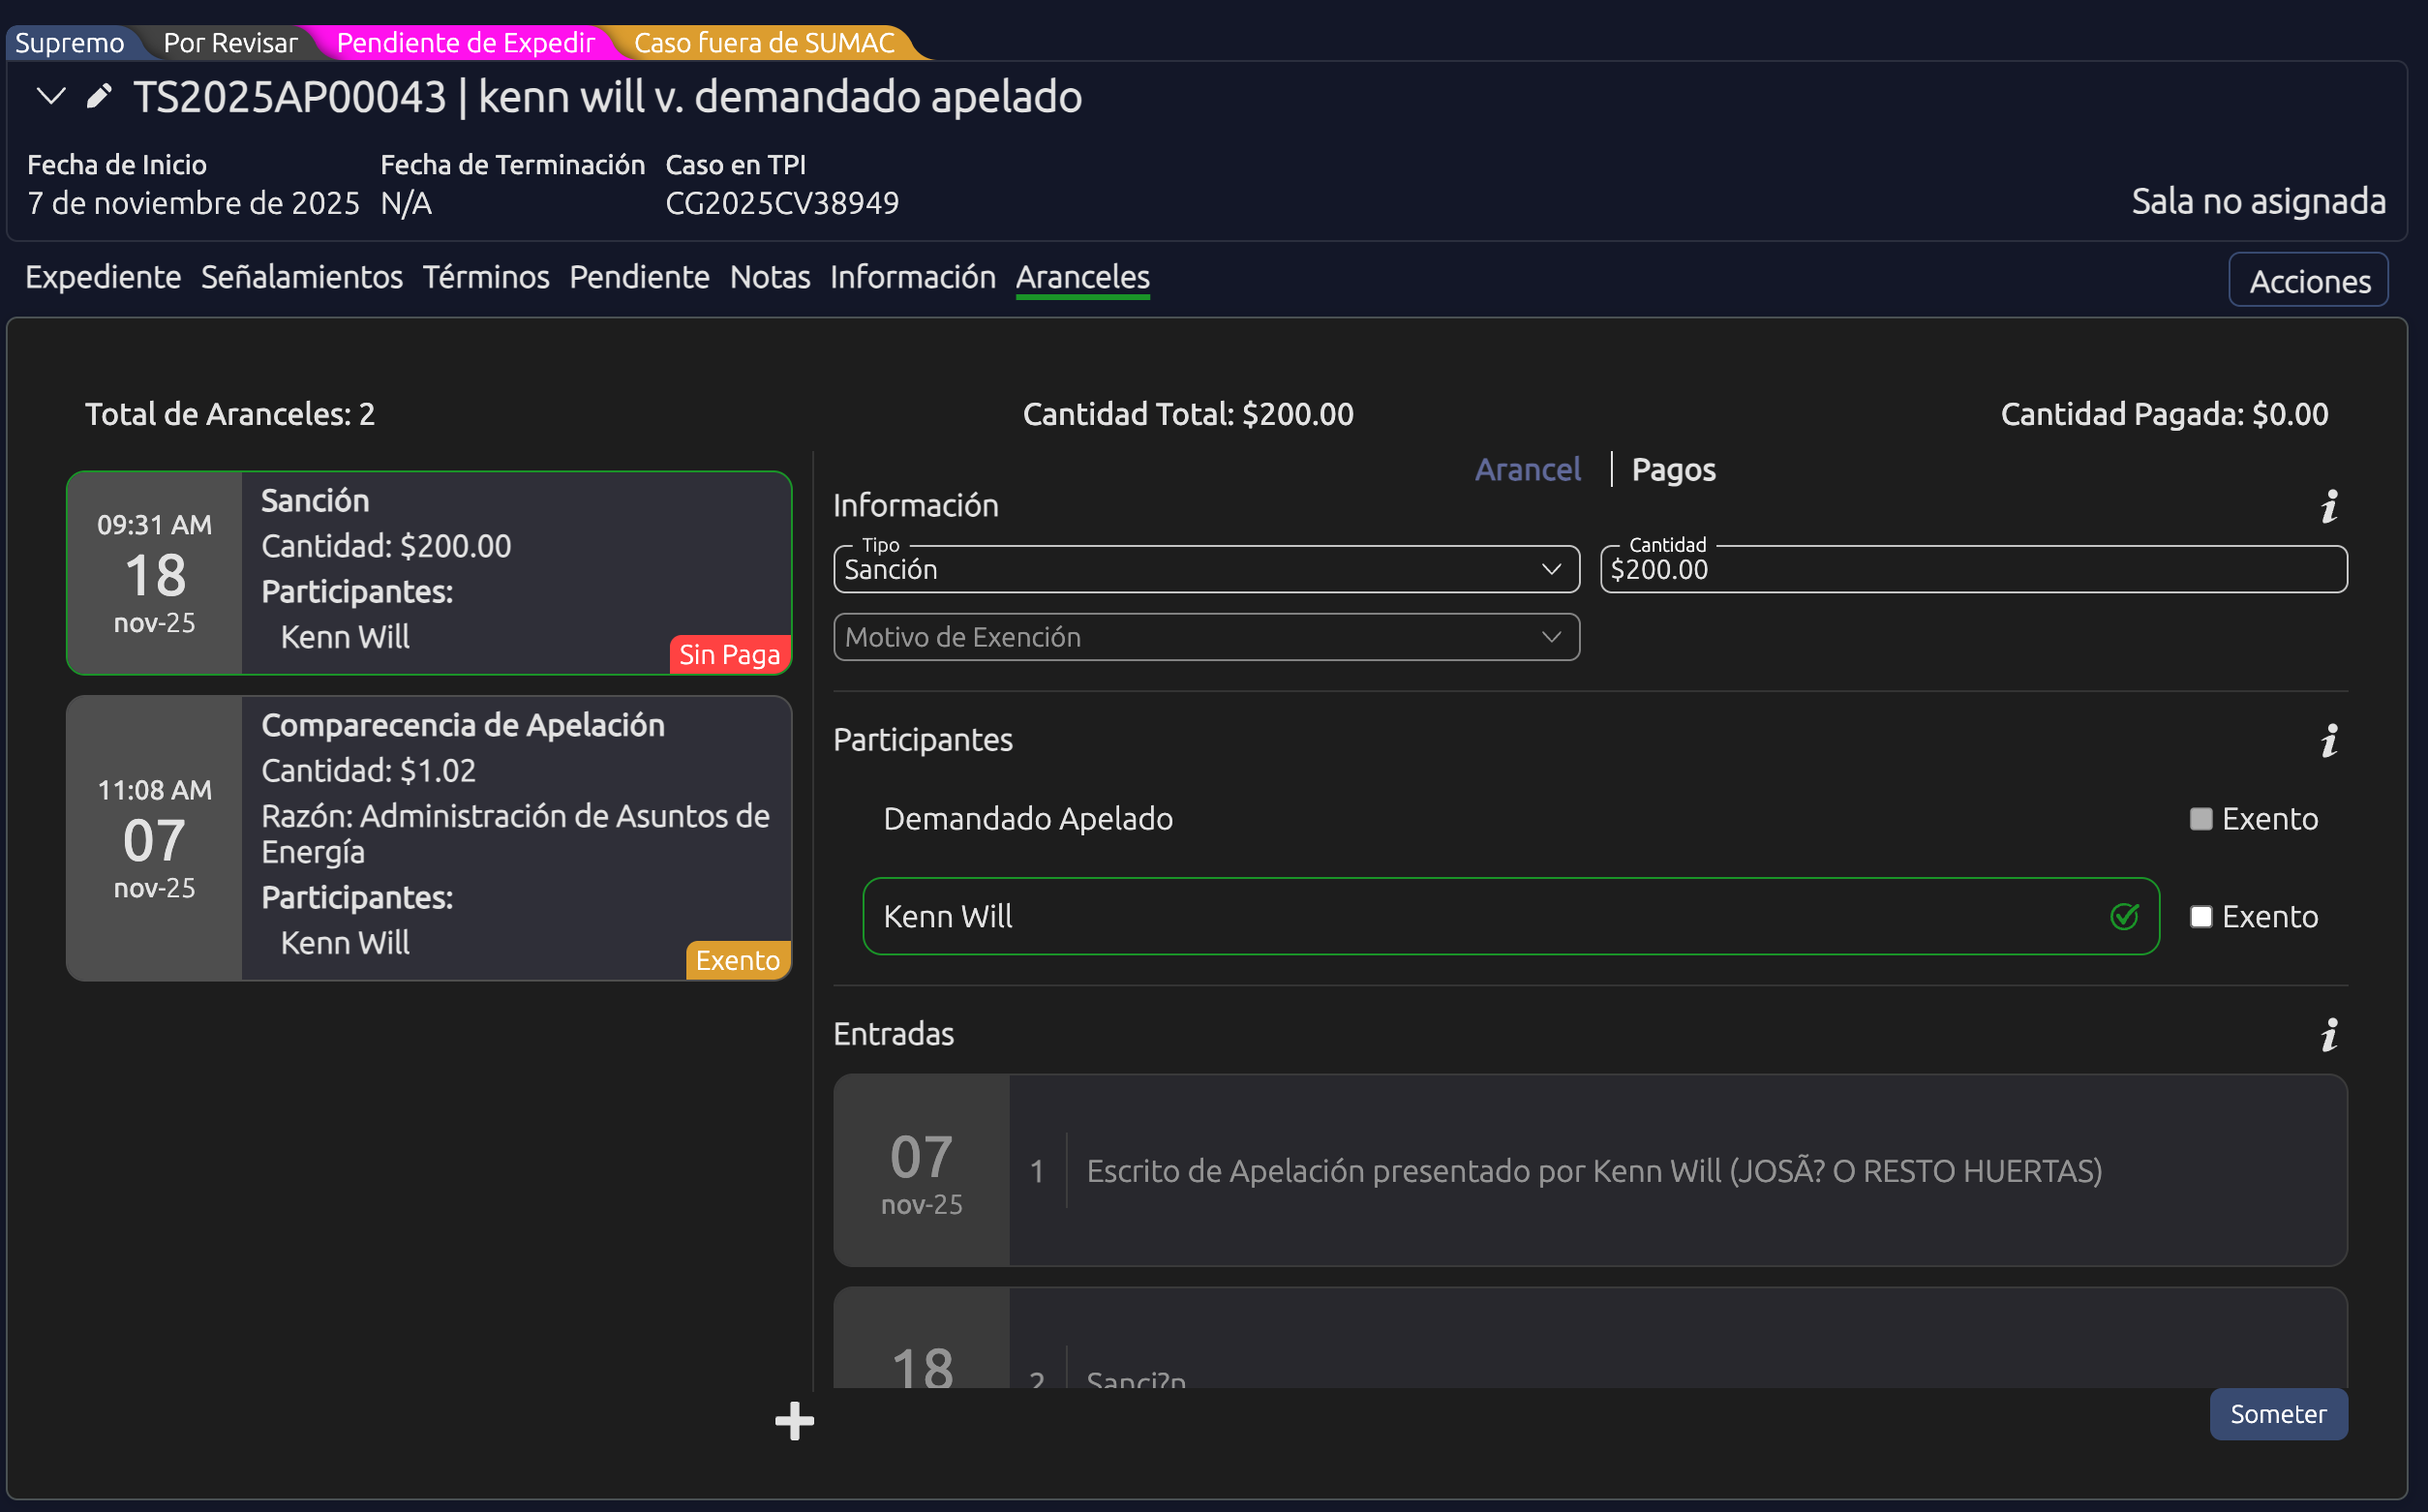Select the Pendiente de Expedir magenta tag
Screen dimensions: 2428x1512
click(465, 43)
